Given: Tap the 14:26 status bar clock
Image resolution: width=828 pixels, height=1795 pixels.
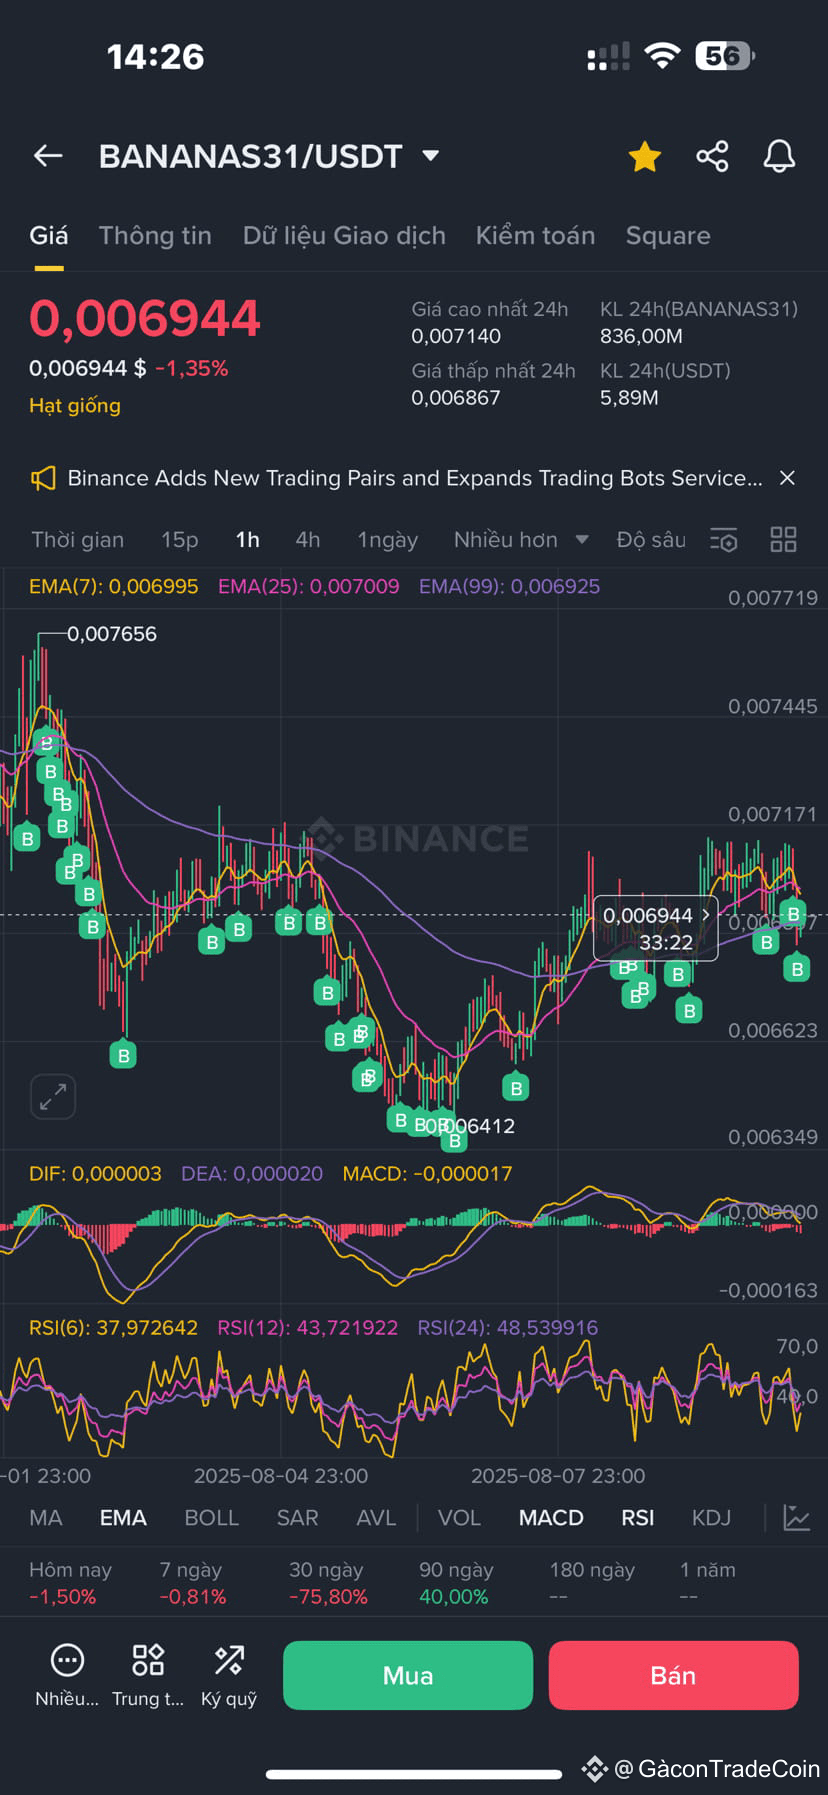Looking at the screenshot, I should (156, 57).
